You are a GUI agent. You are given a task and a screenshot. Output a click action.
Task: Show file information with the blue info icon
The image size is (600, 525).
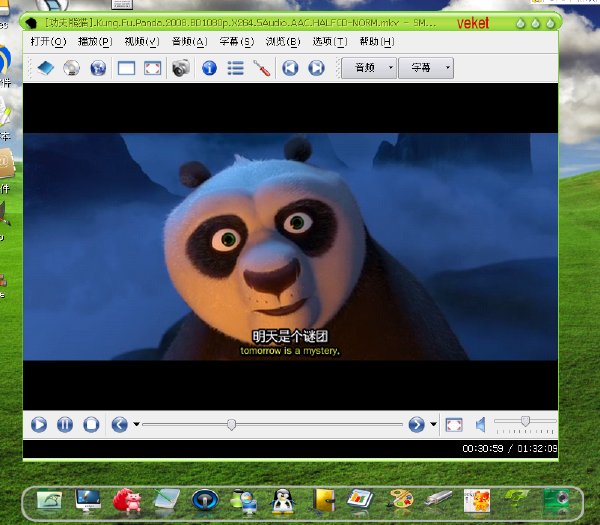point(209,68)
